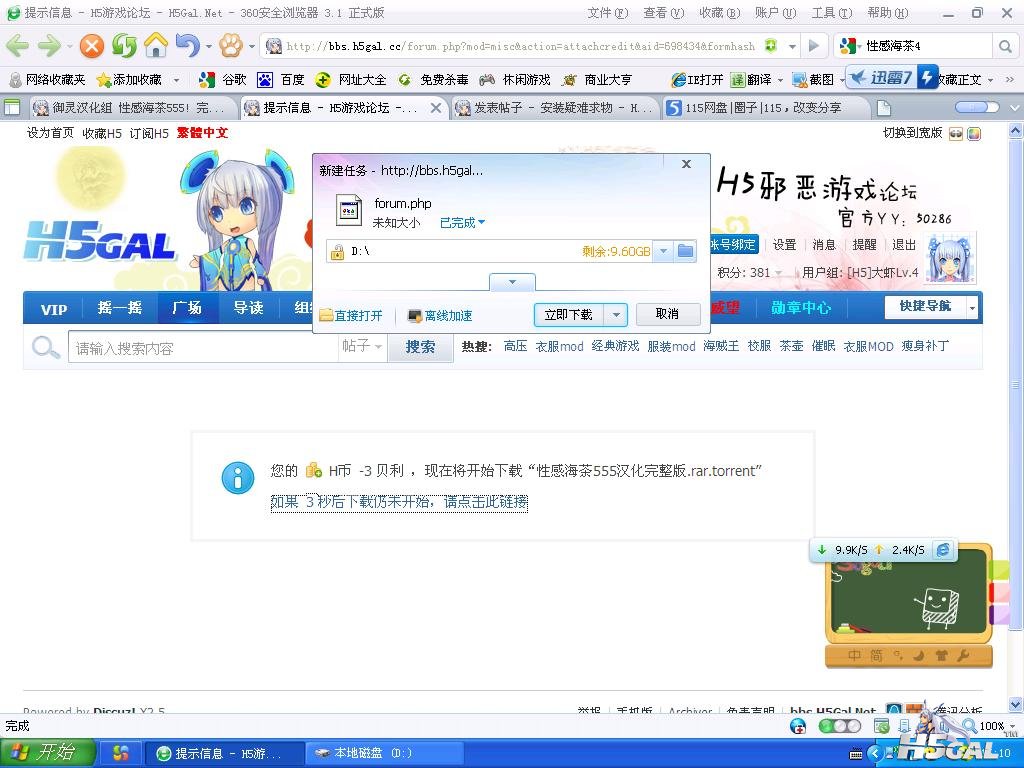
Task: Click the paw print toolbar icon
Action: (231, 46)
